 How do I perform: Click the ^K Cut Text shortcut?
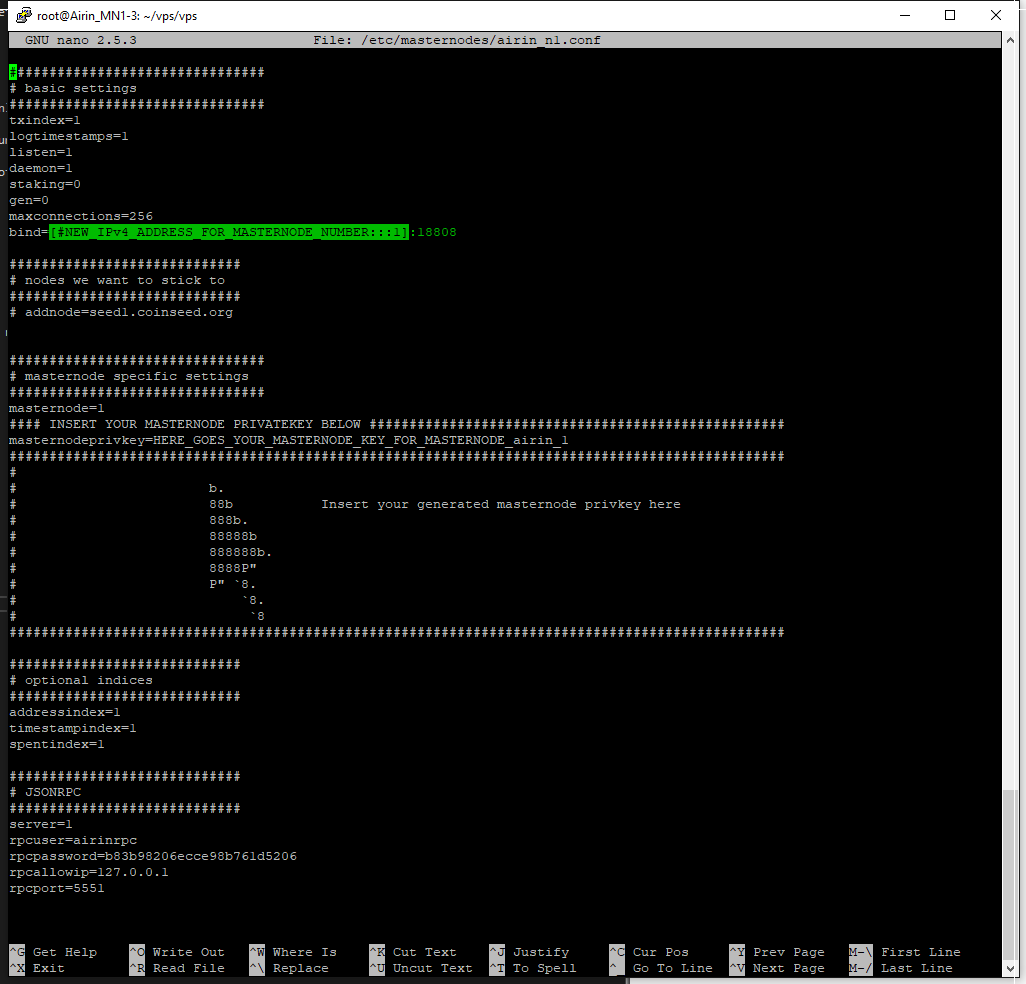pyautogui.click(x=413, y=953)
